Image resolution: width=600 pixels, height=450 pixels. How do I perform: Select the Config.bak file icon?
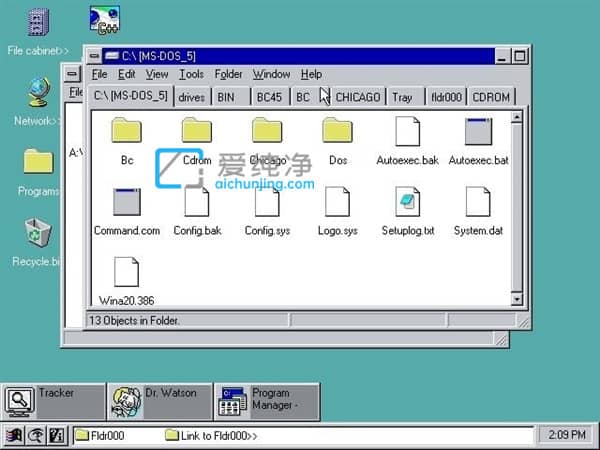[197, 202]
